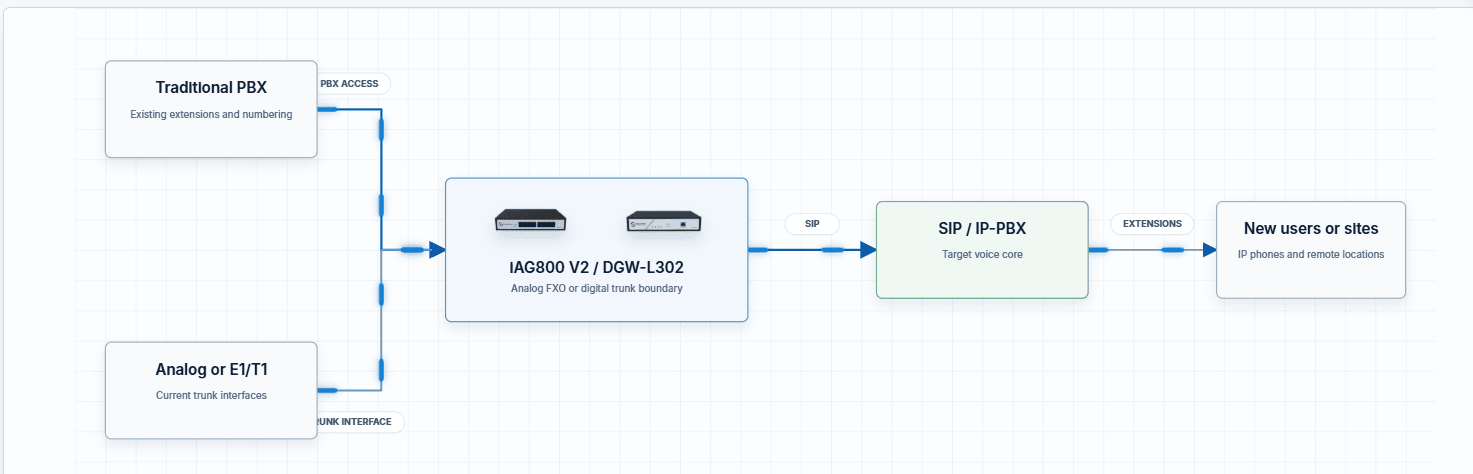
Task: Select the SIP / IP-PBX heading
Action: coord(982,228)
